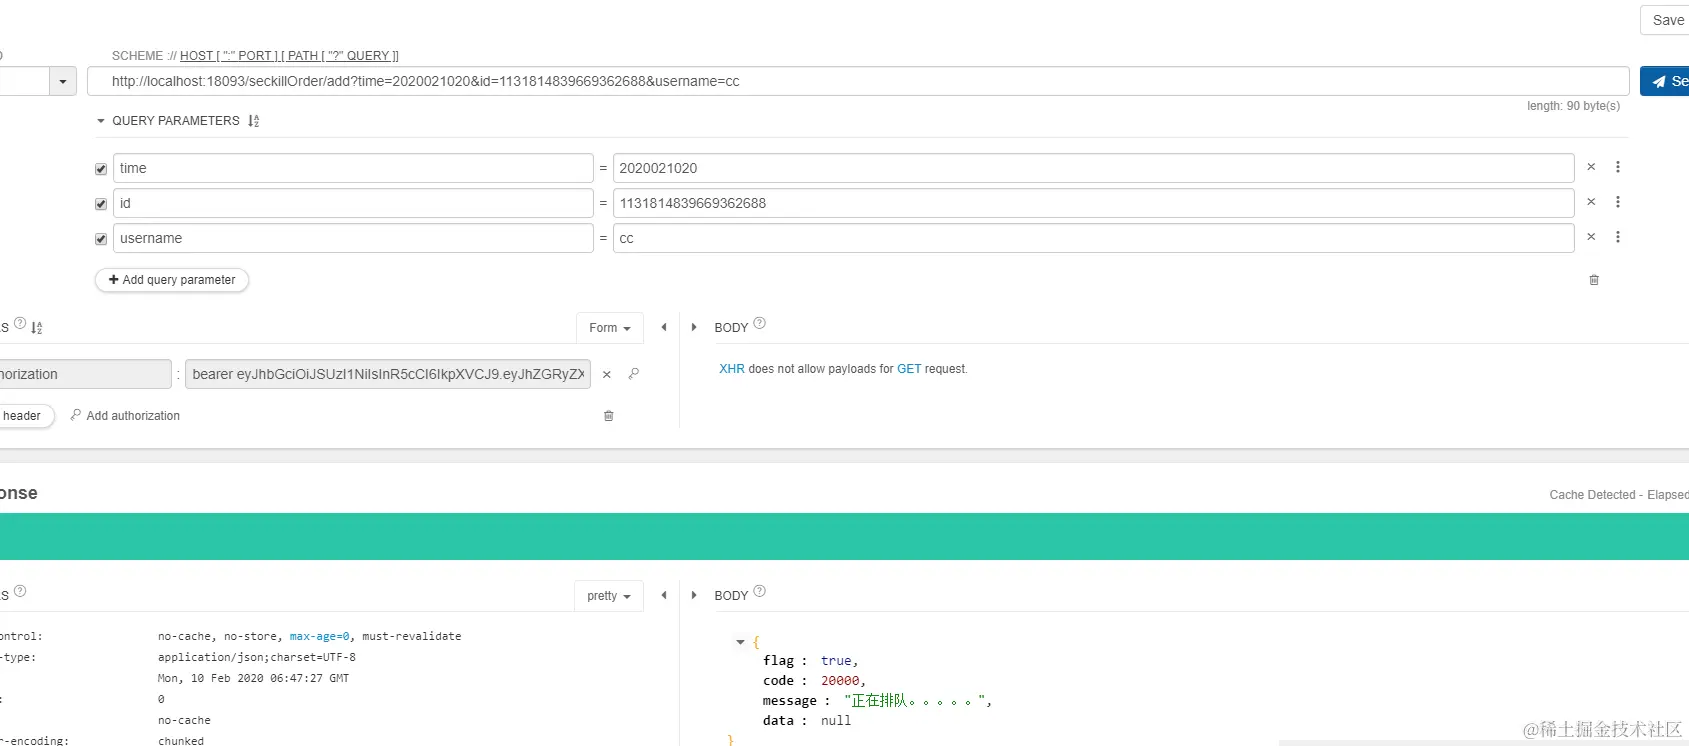Click the XHR link in body notice
The height and width of the screenshot is (746, 1689).
pyautogui.click(x=732, y=369)
